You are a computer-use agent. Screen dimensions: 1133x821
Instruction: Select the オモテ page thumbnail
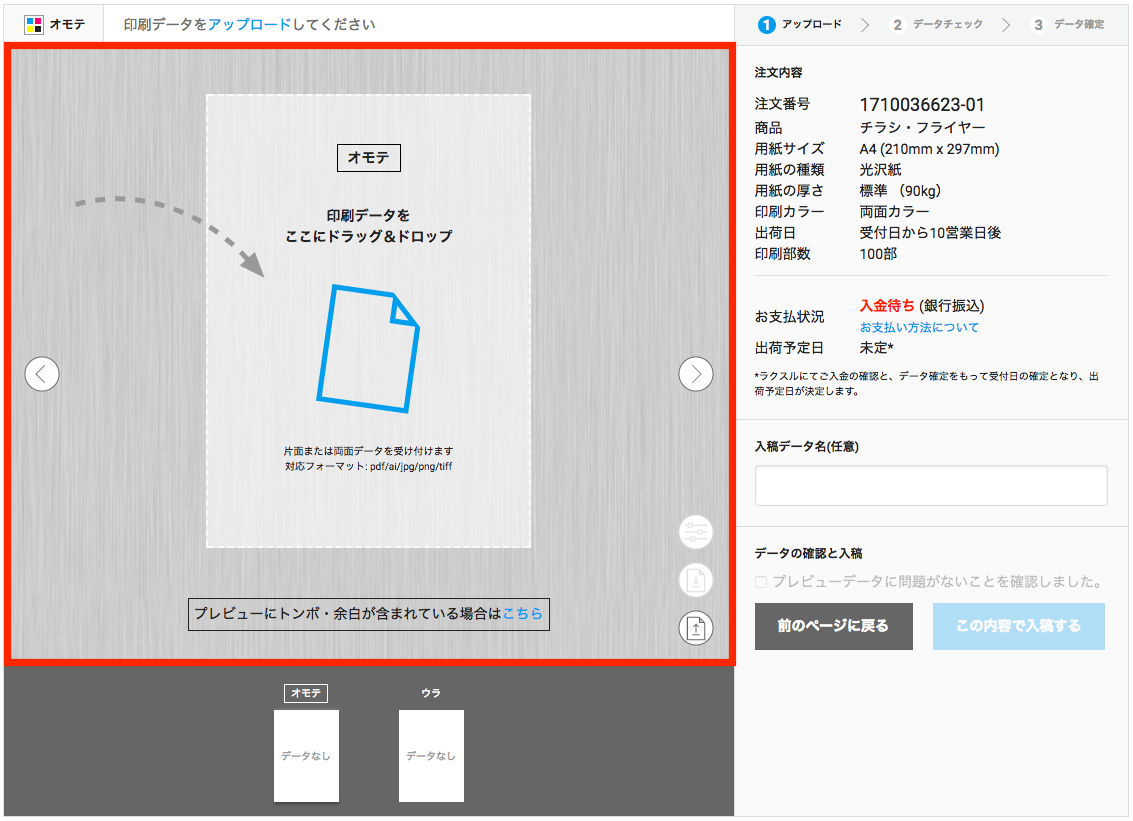[306, 755]
